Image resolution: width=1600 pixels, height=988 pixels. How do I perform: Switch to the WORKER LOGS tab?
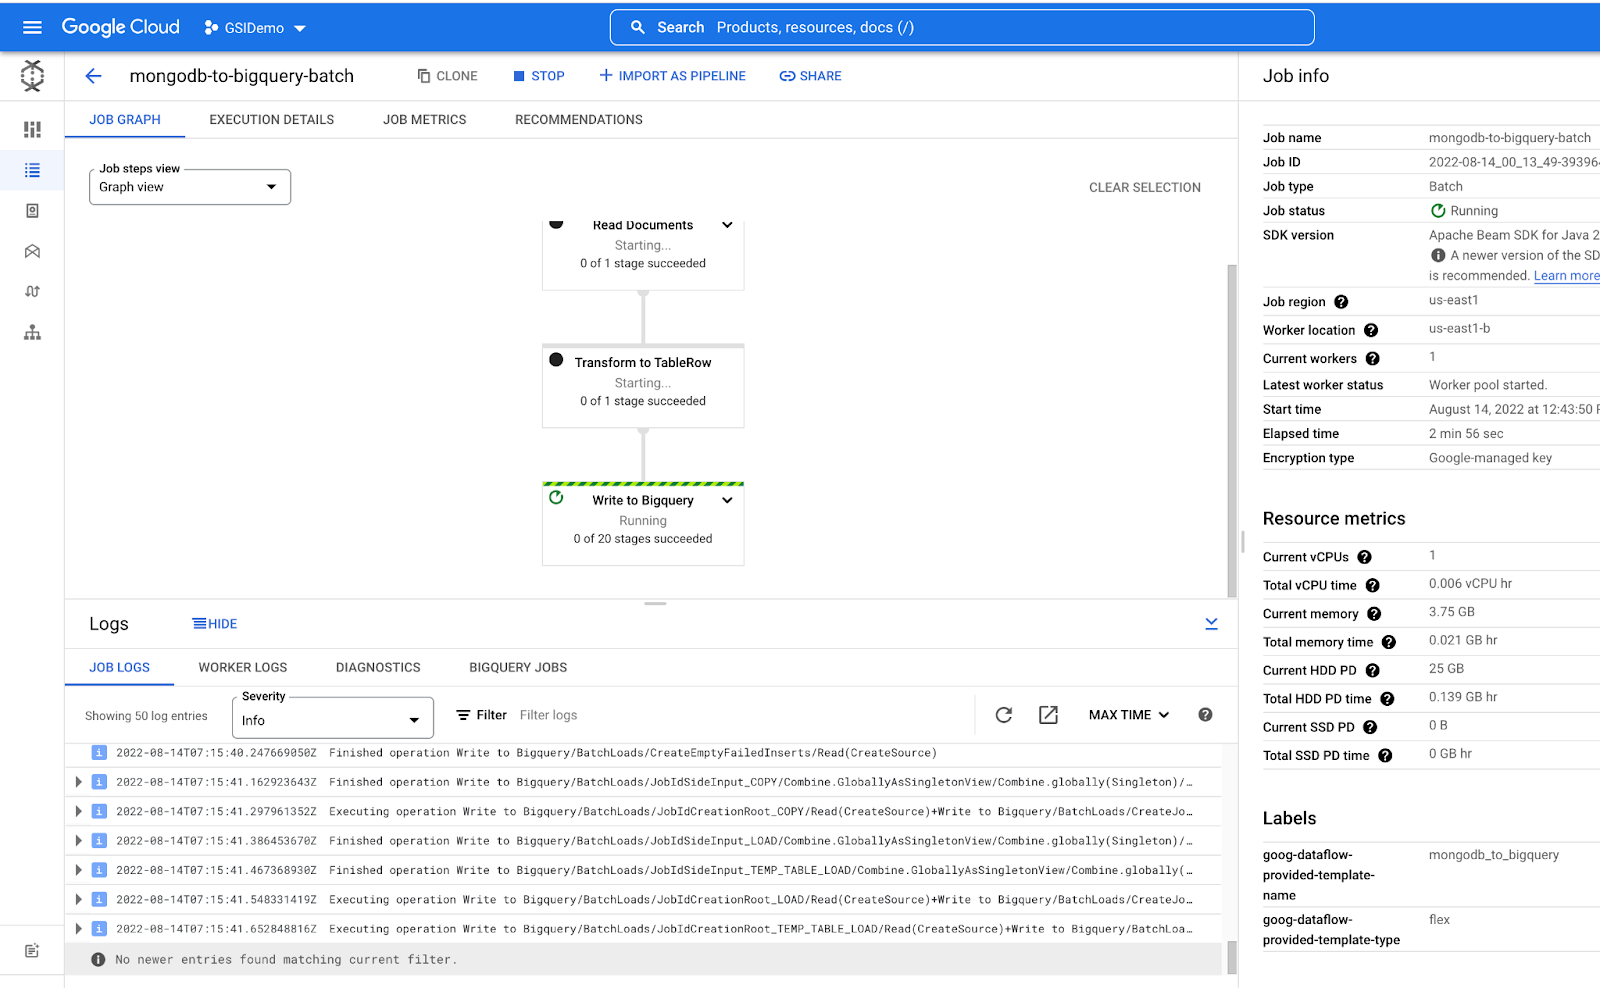click(x=243, y=668)
